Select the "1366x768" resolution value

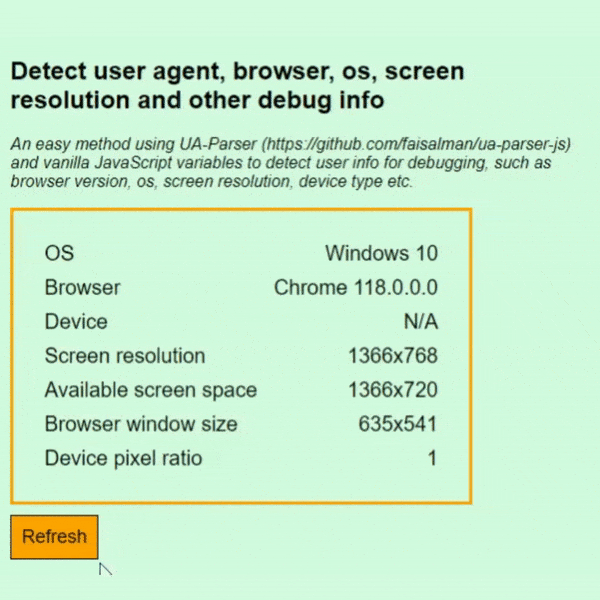pos(393,355)
